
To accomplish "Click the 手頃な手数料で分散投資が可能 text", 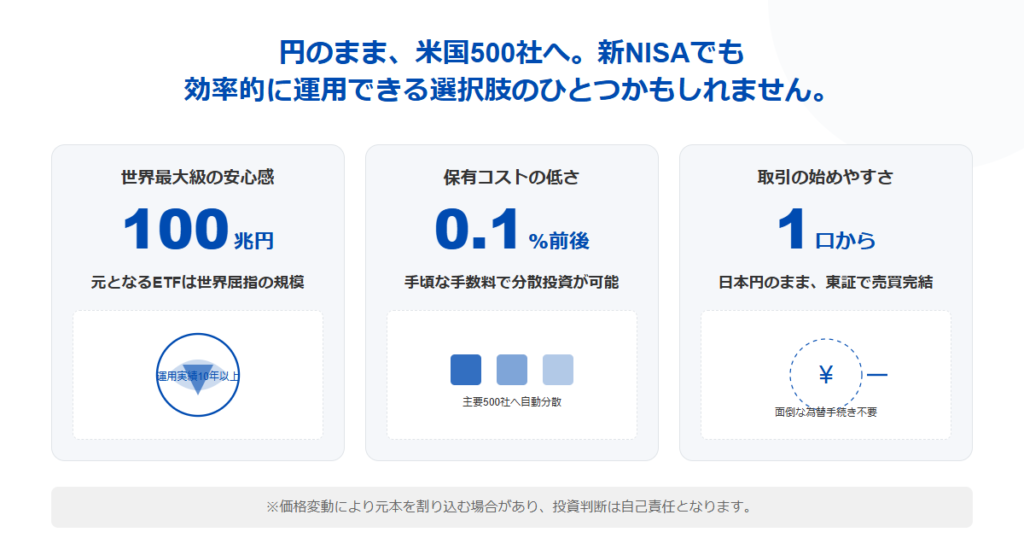I will 511,282.
